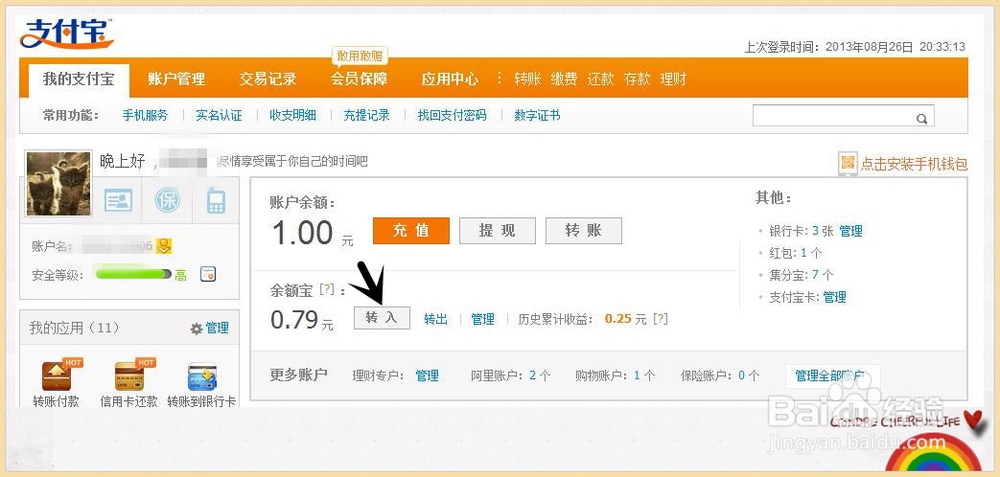Click 管理 link for 理财专户
1000x477 pixels.
(427, 376)
